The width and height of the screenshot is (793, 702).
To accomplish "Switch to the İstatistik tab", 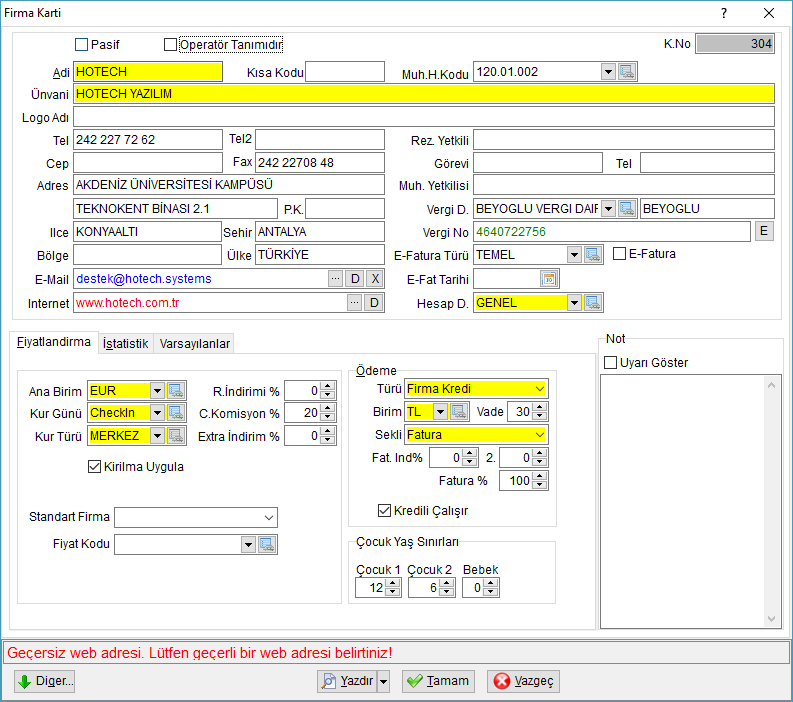I will (125, 343).
